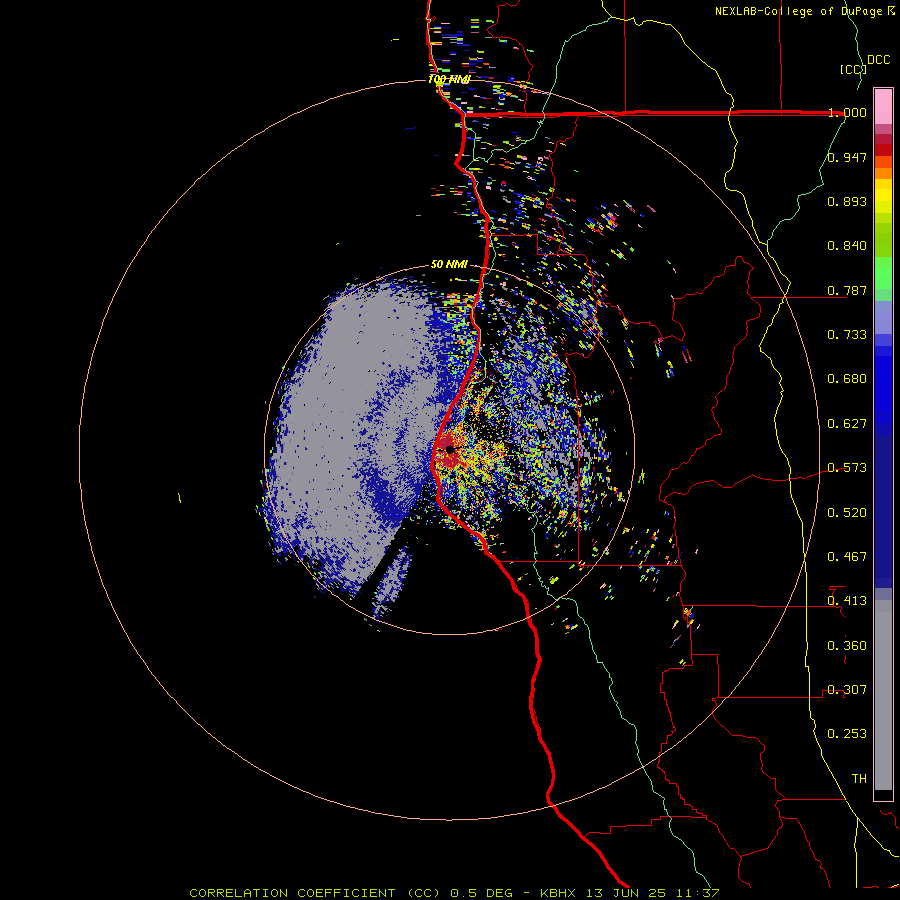This screenshot has width=900, height=900.
Task: Select the 0.307 legend value
Action: 847,690
